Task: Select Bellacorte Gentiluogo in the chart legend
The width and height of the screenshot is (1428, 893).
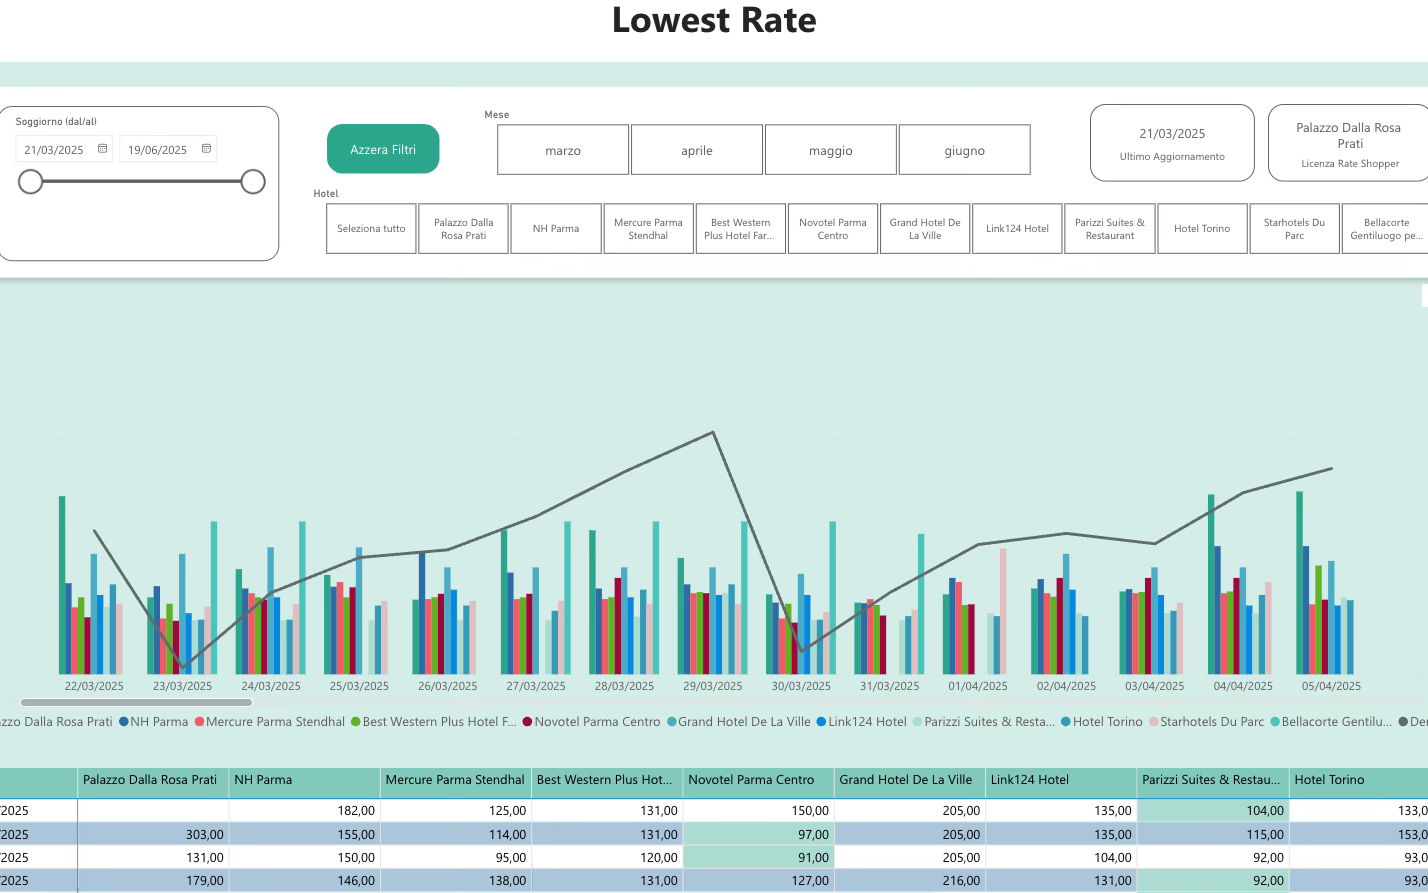Action: (x=1331, y=722)
